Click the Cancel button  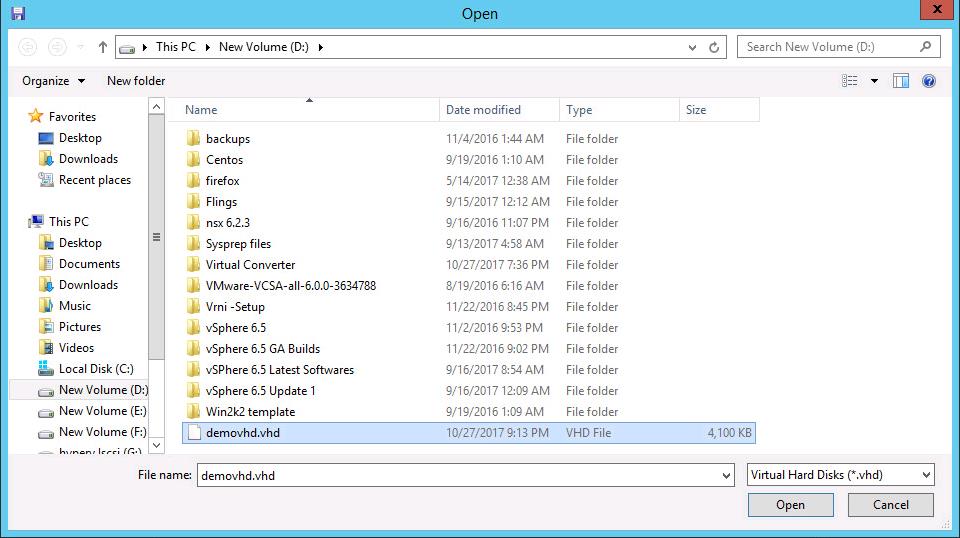click(891, 505)
